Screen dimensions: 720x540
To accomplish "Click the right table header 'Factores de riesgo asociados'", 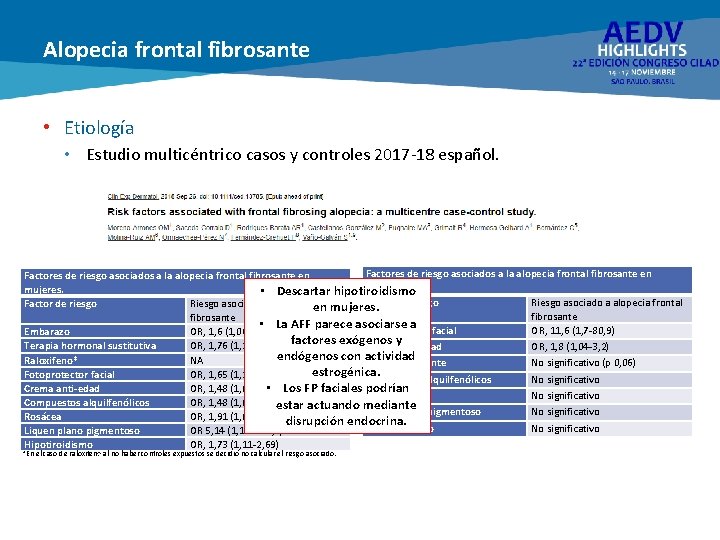I will (x=527, y=280).
